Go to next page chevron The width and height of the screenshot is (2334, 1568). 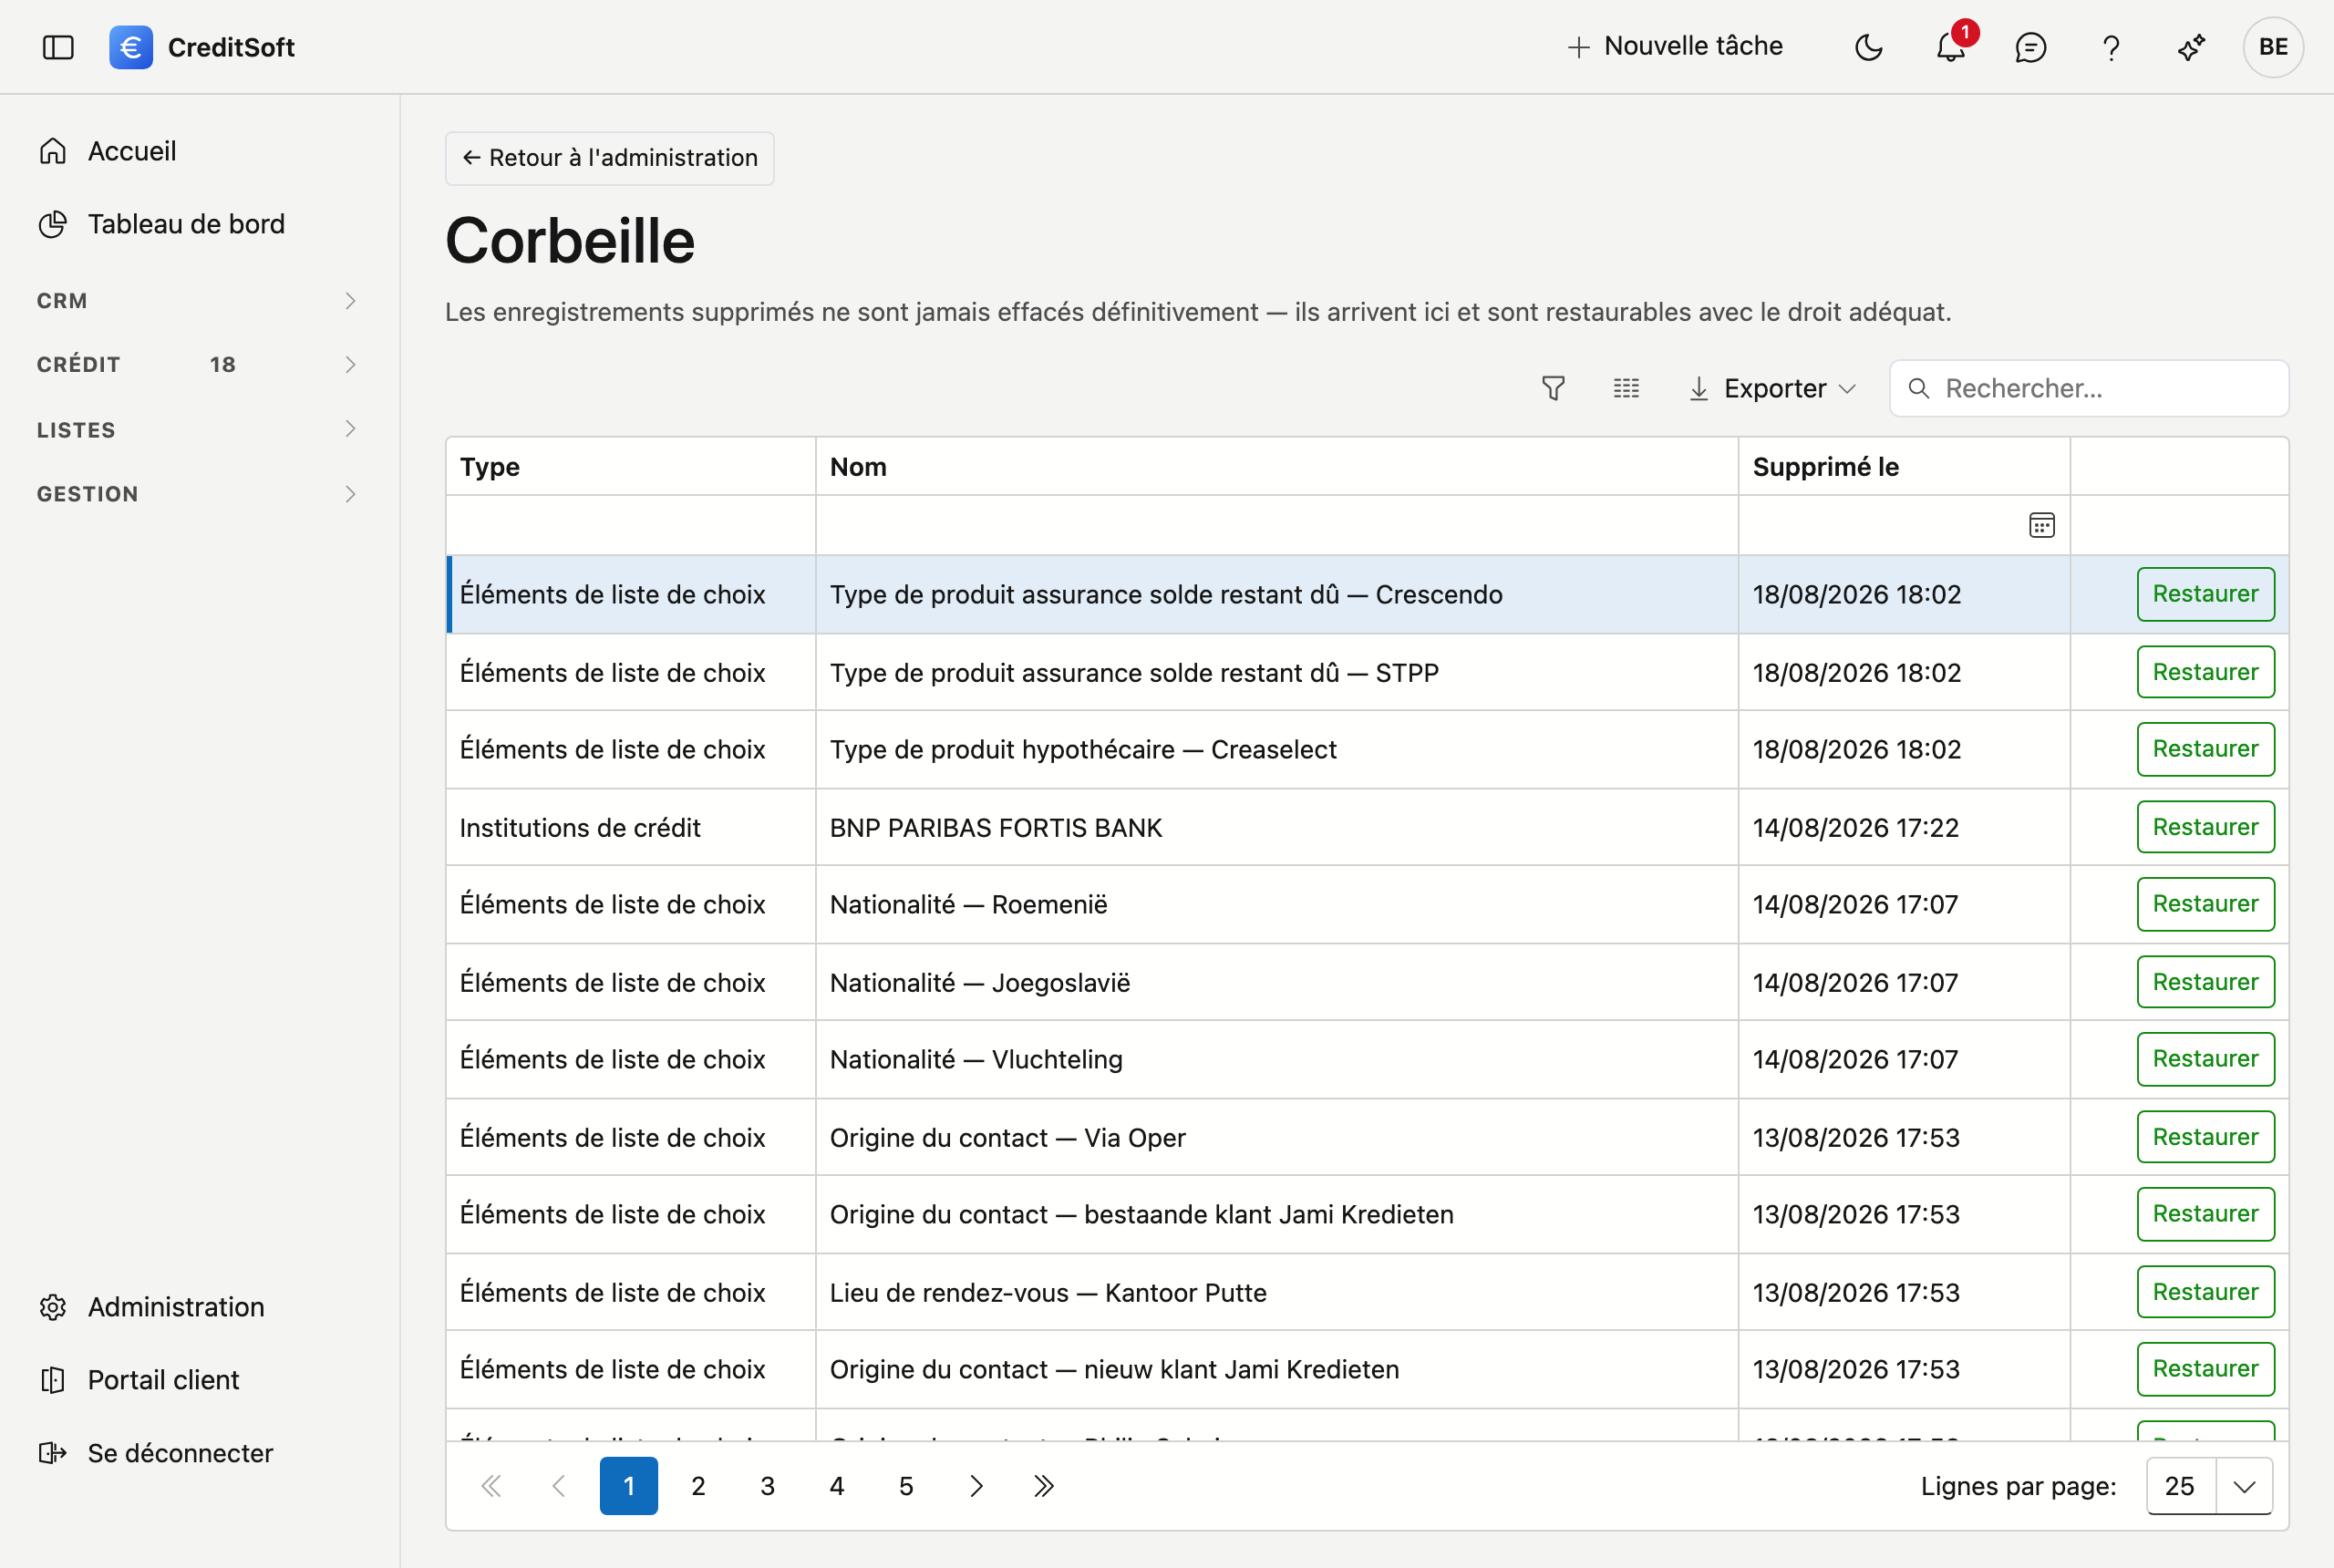976,1487
